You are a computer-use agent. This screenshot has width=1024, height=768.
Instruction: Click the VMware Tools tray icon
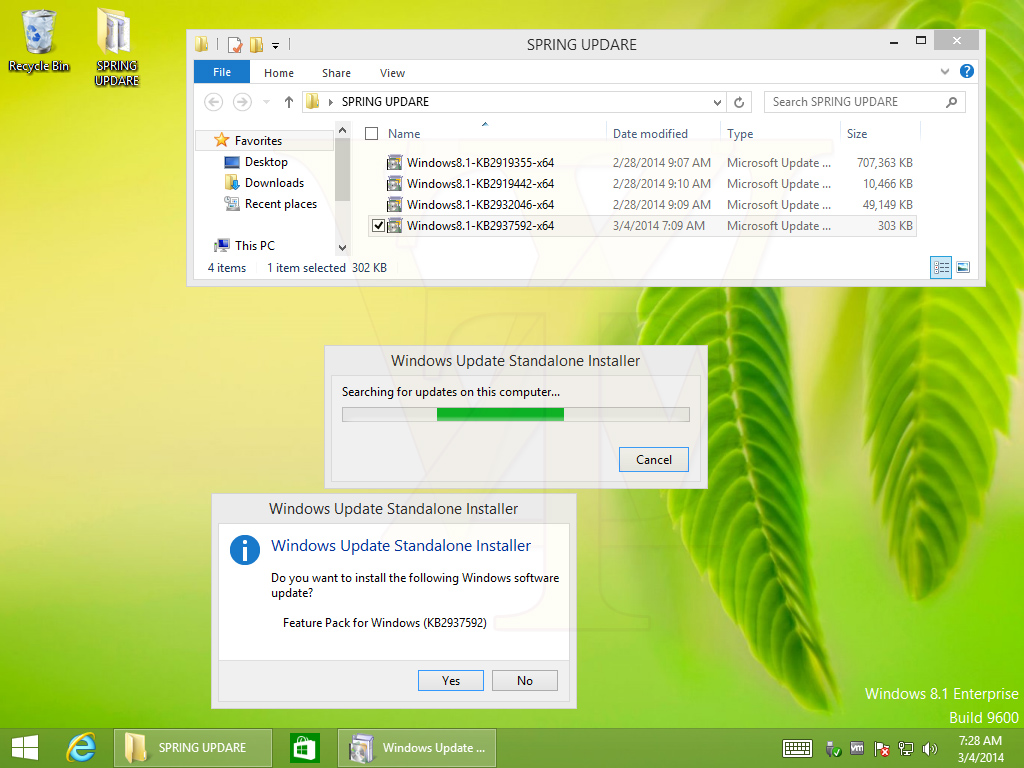coord(855,748)
